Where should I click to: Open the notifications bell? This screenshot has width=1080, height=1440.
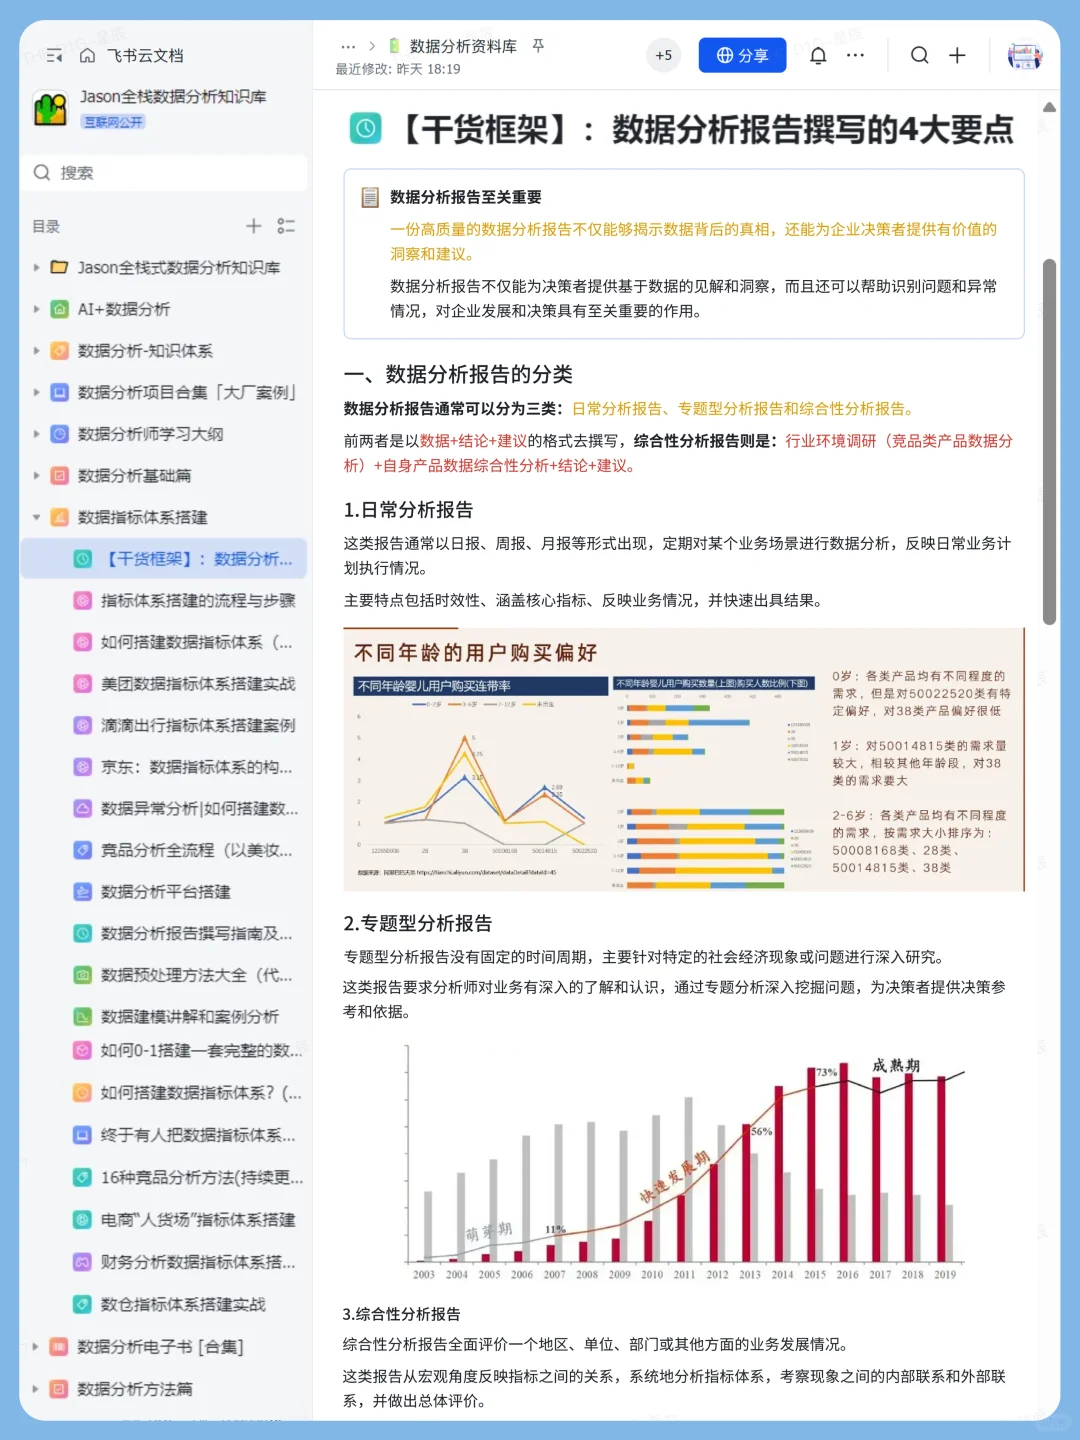(818, 55)
